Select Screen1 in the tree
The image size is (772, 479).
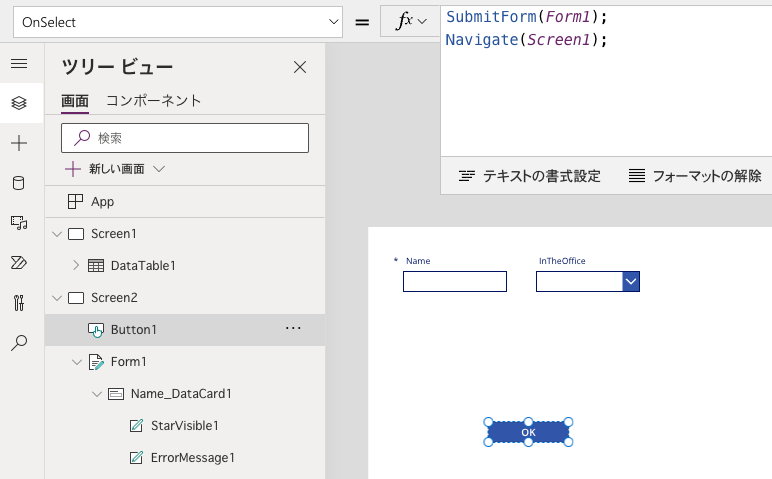click(x=114, y=233)
